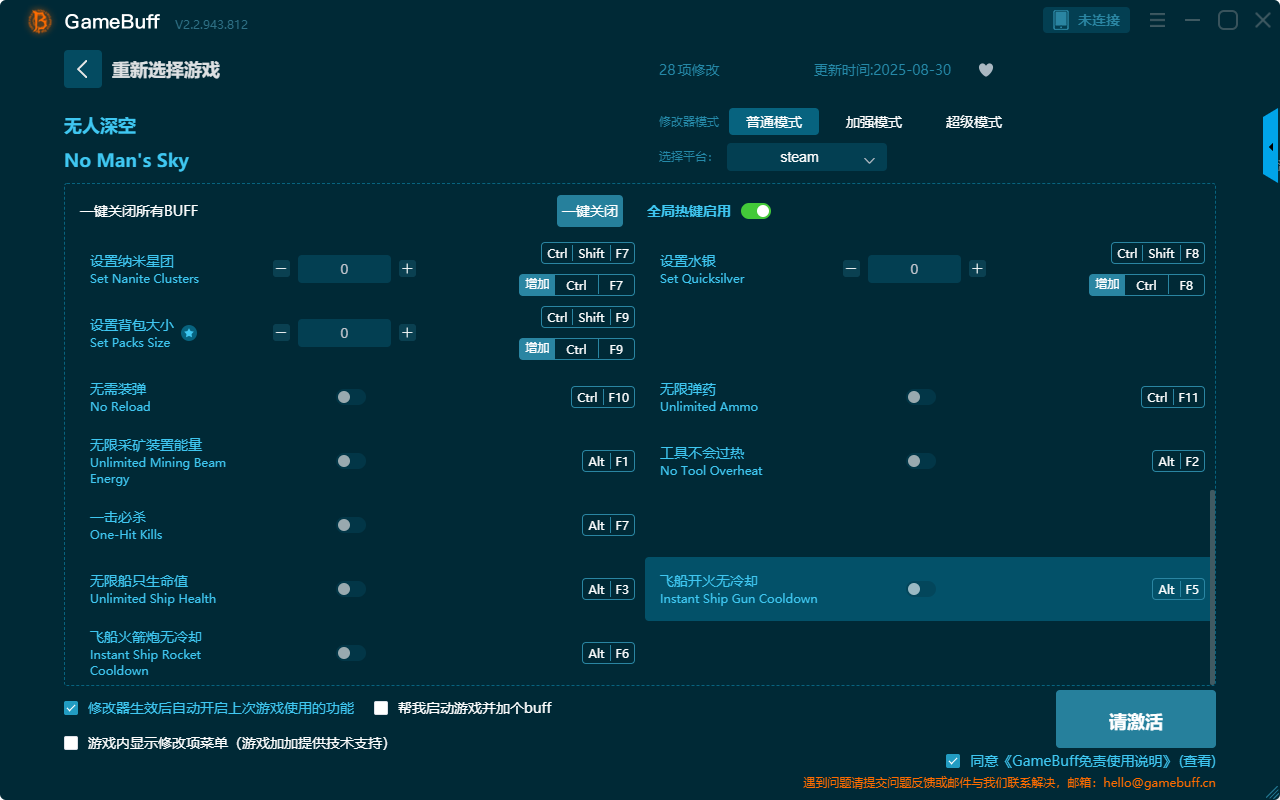The image size is (1280, 800).
Task: Turn on No Tool Overheat
Action: click(x=921, y=461)
